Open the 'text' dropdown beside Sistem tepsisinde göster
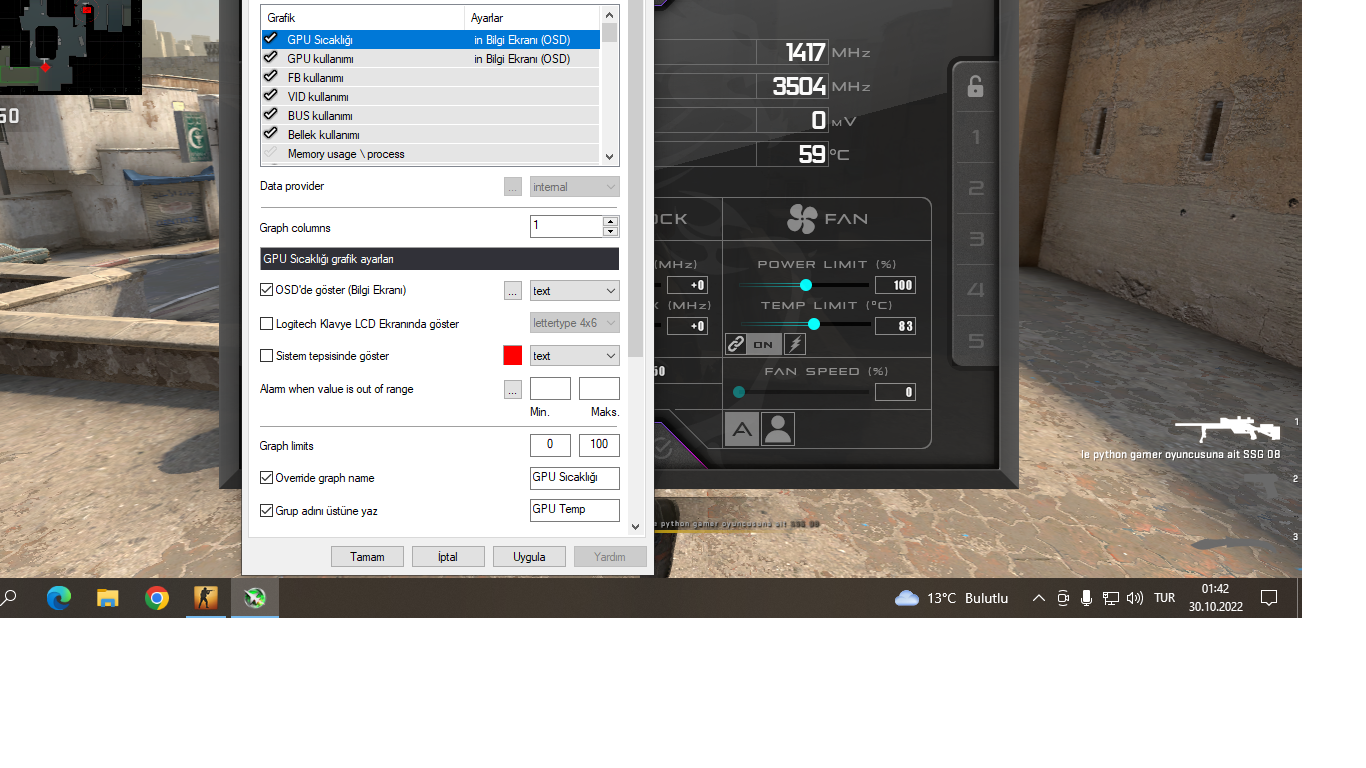Screen dimensions: 1366x768 [x=574, y=356]
